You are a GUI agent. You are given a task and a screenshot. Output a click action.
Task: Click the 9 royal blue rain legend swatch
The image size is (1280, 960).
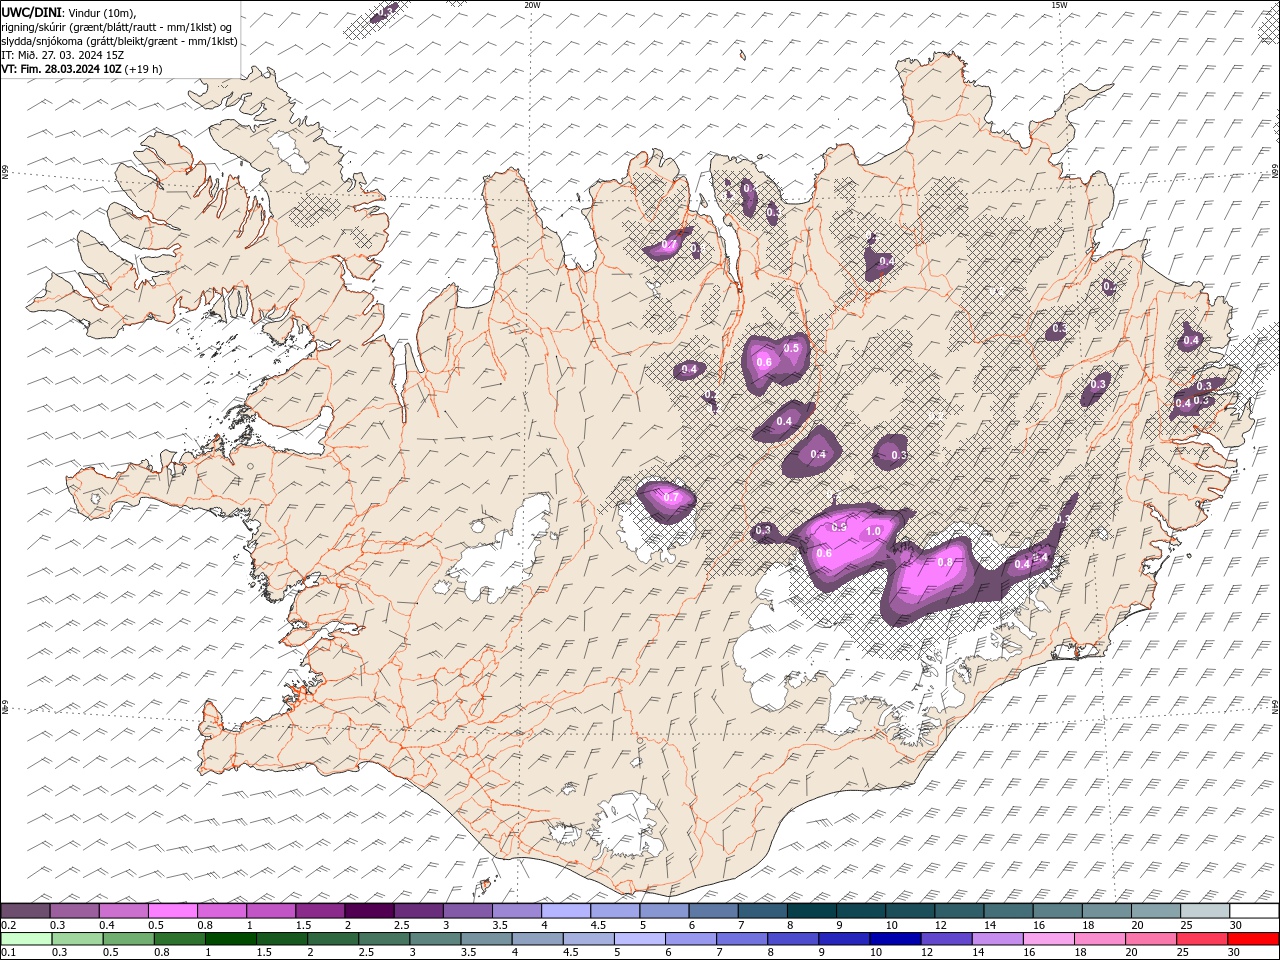(x=843, y=938)
